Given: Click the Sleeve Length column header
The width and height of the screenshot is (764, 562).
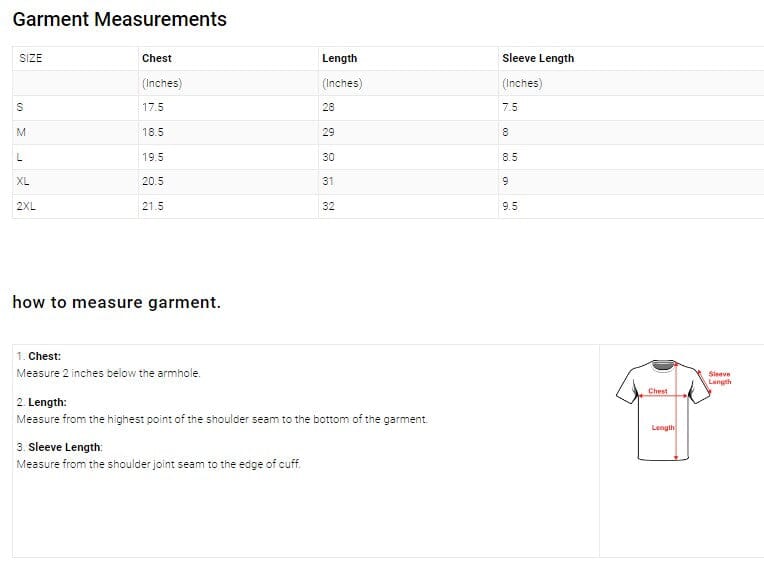Looking at the screenshot, I should coord(538,58).
